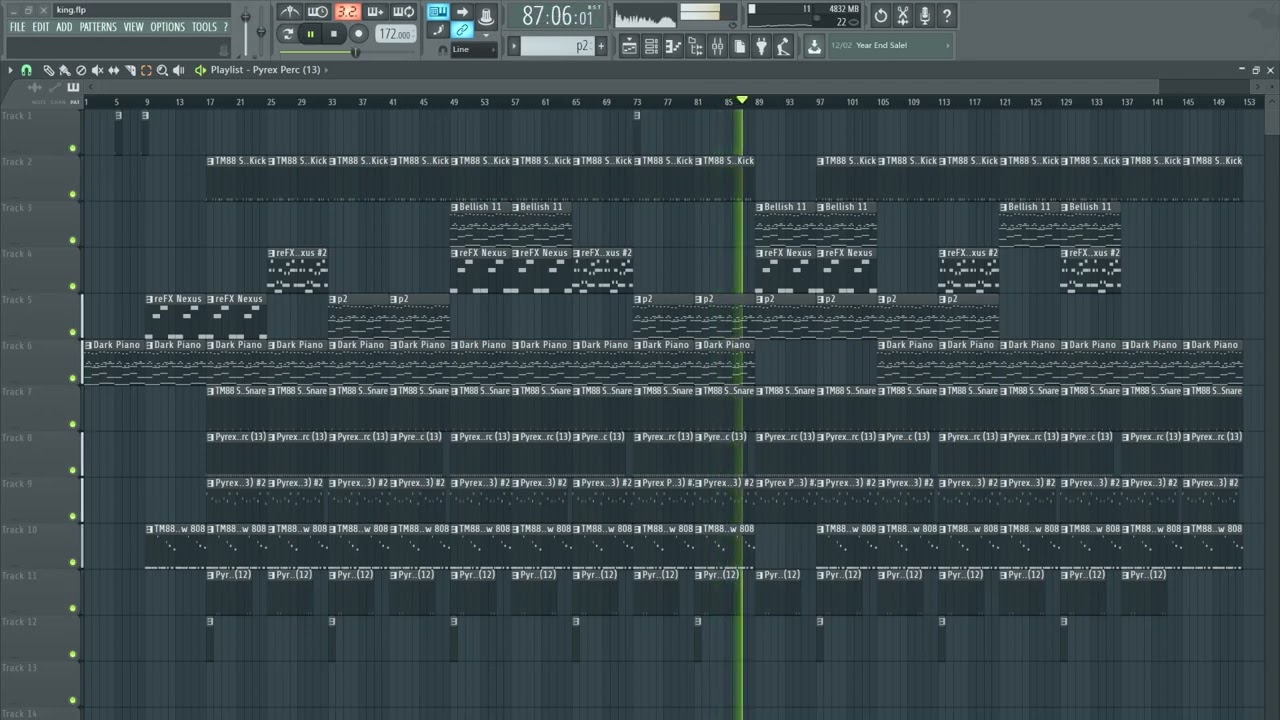The width and height of the screenshot is (1280, 720).
Task: Open the Playlist options menu arrow
Action: coord(10,70)
